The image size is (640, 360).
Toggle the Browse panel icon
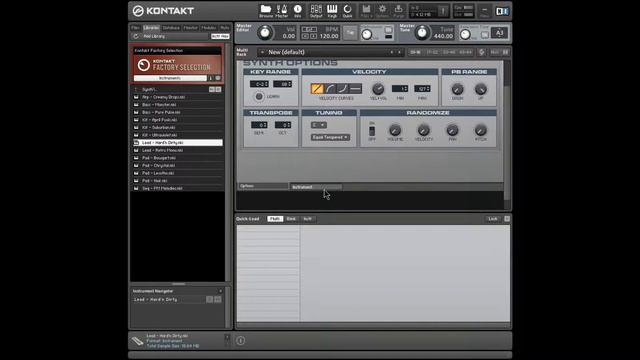(x=266, y=11)
